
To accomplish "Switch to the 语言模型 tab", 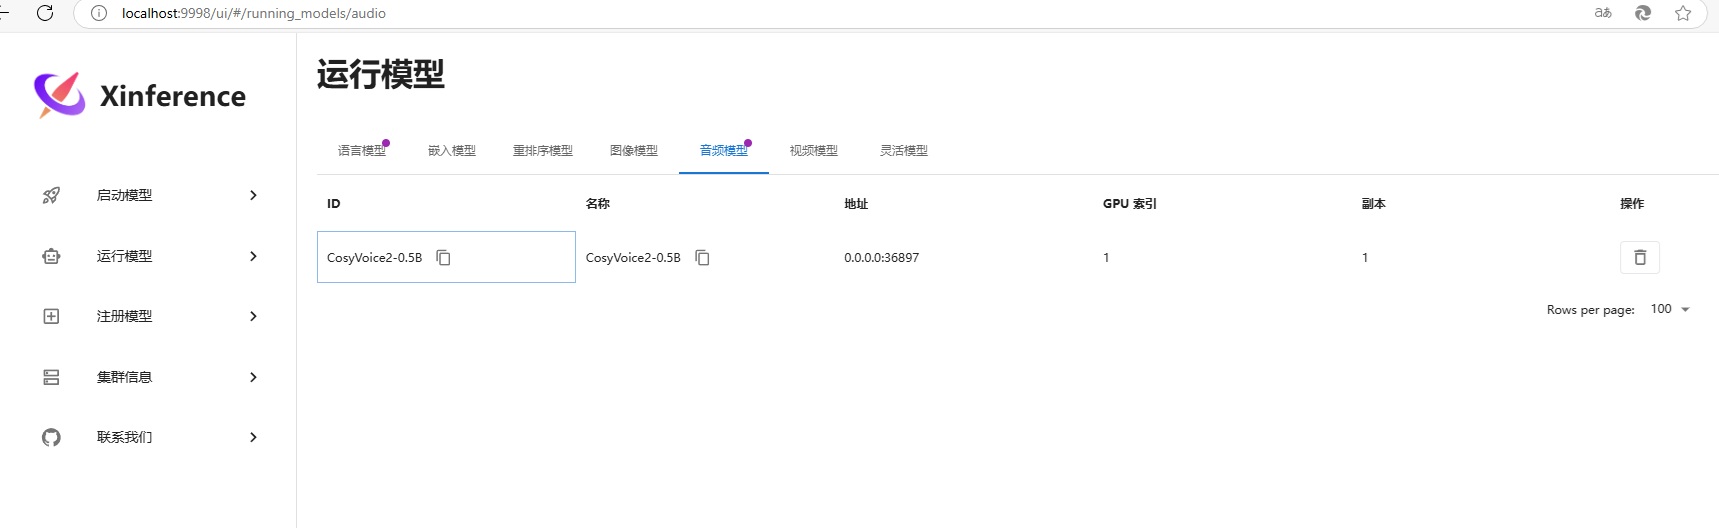I will (362, 151).
